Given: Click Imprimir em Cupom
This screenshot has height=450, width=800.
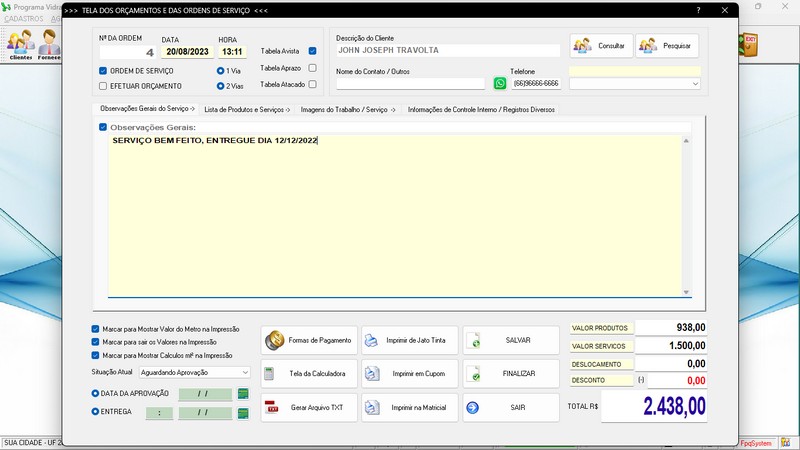Looking at the screenshot, I should point(410,374).
